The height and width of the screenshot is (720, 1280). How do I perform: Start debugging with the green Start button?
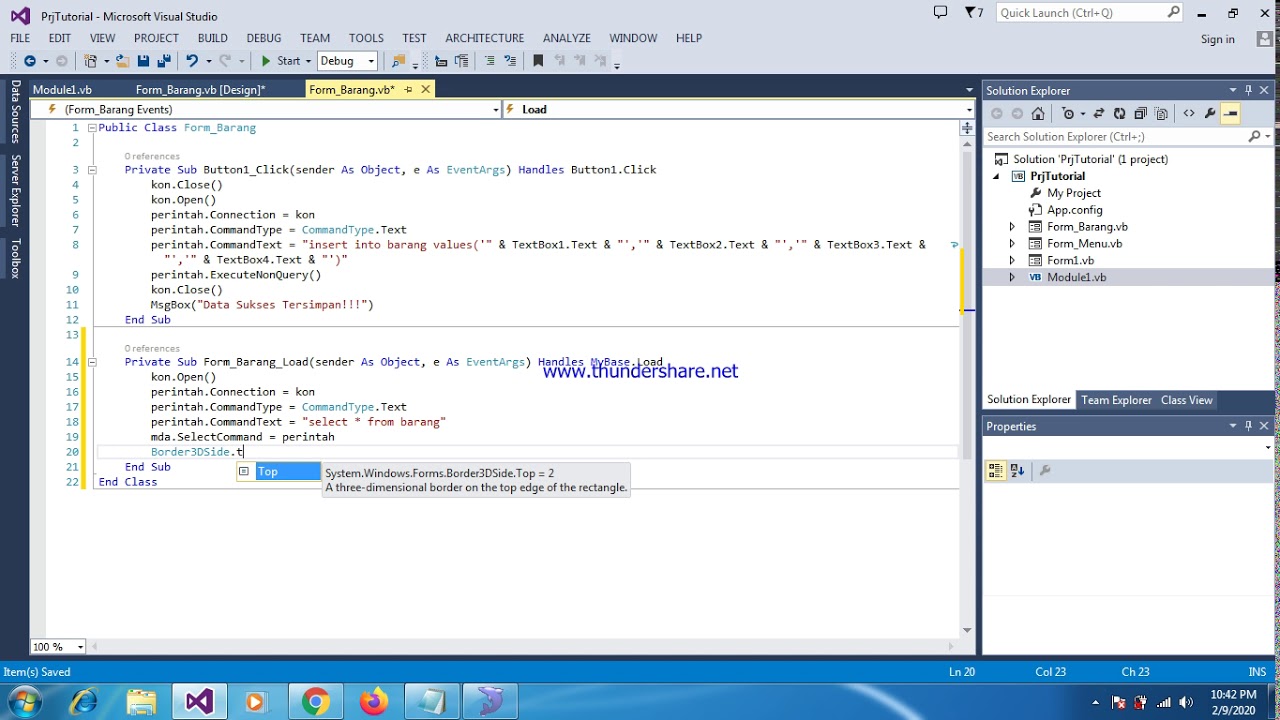point(281,61)
